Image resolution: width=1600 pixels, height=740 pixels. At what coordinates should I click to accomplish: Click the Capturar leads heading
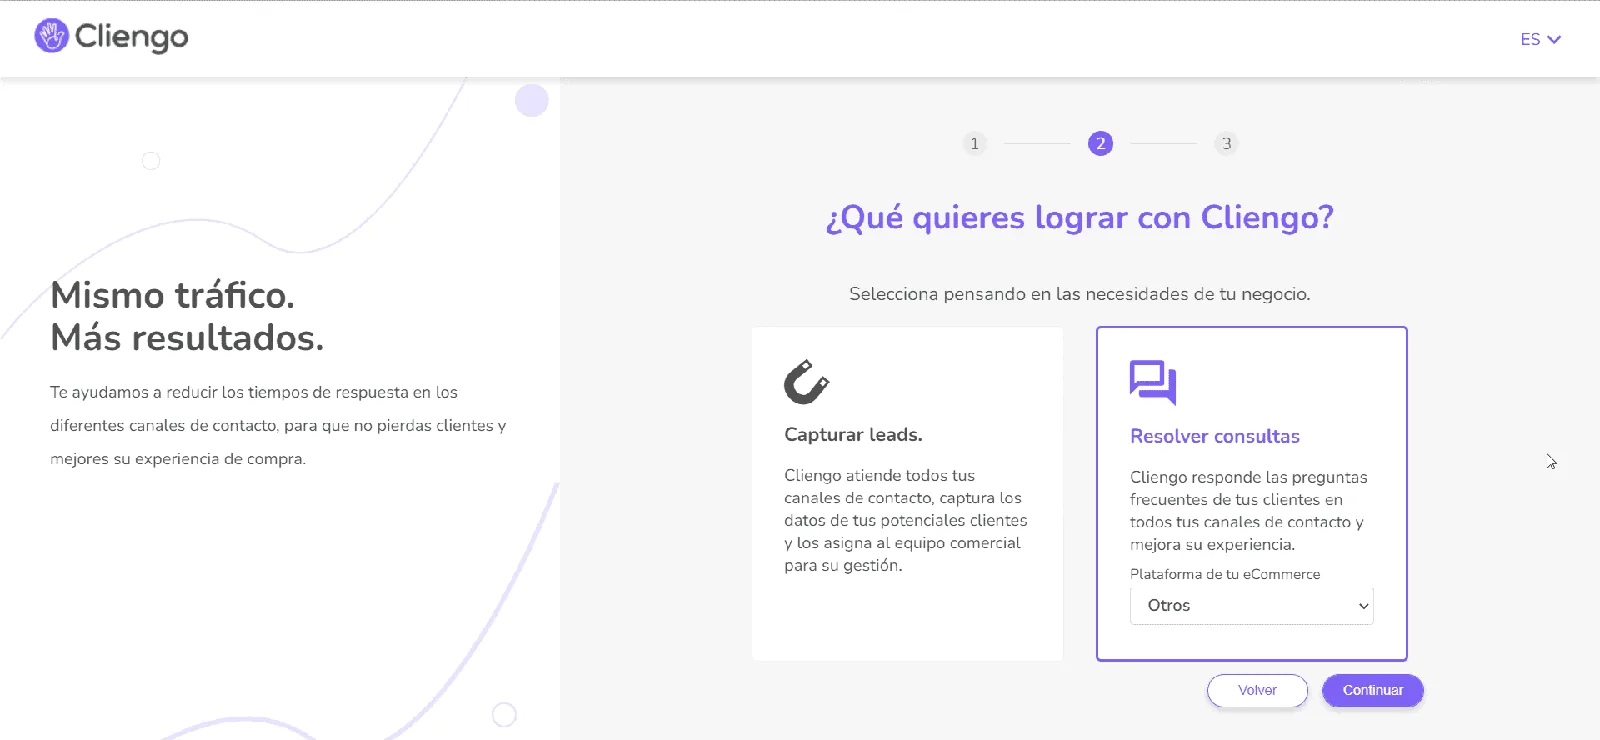click(x=853, y=435)
